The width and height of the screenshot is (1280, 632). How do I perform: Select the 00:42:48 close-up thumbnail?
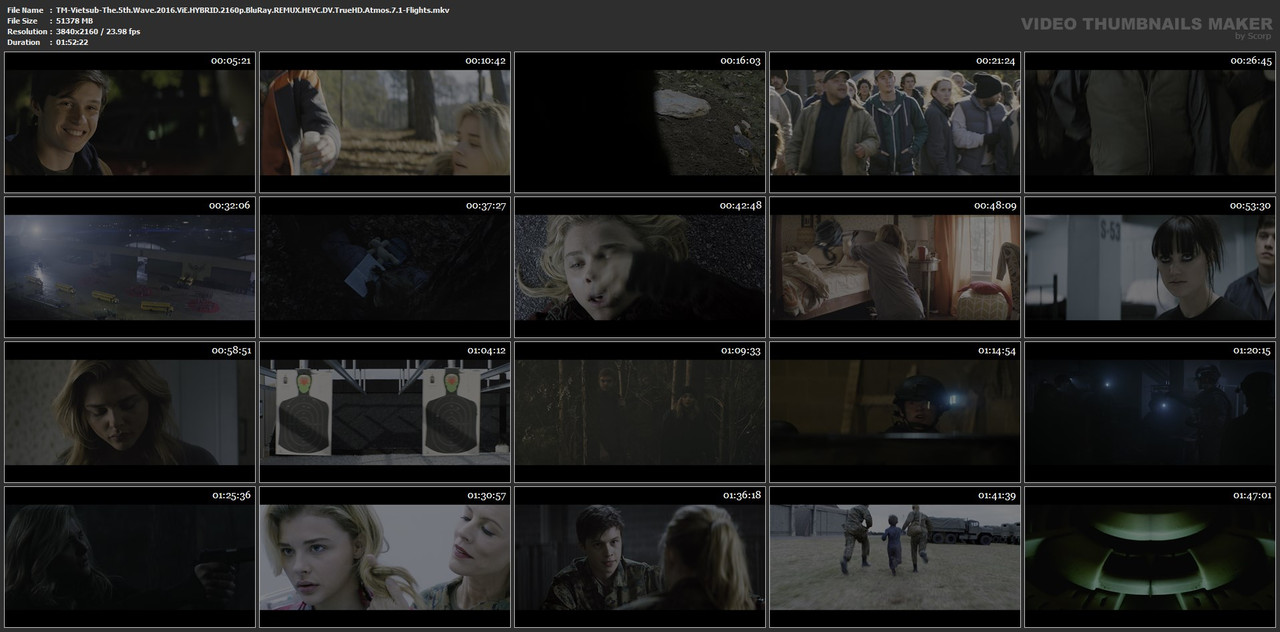640,267
